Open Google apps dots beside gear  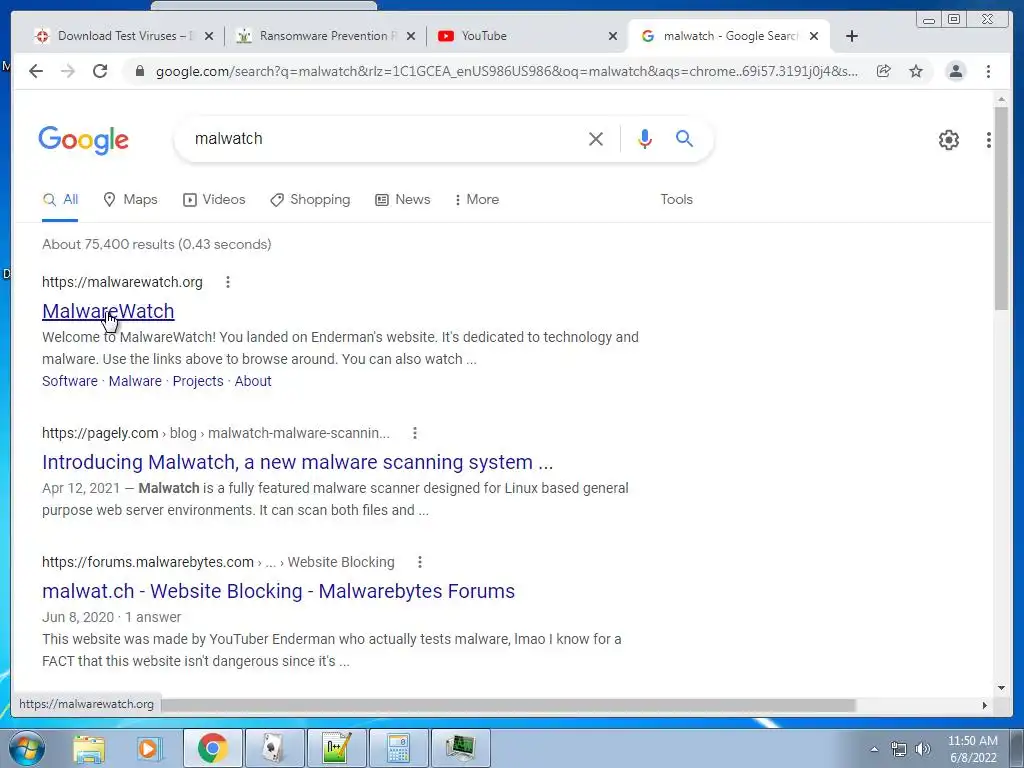click(x=988, y=139)
